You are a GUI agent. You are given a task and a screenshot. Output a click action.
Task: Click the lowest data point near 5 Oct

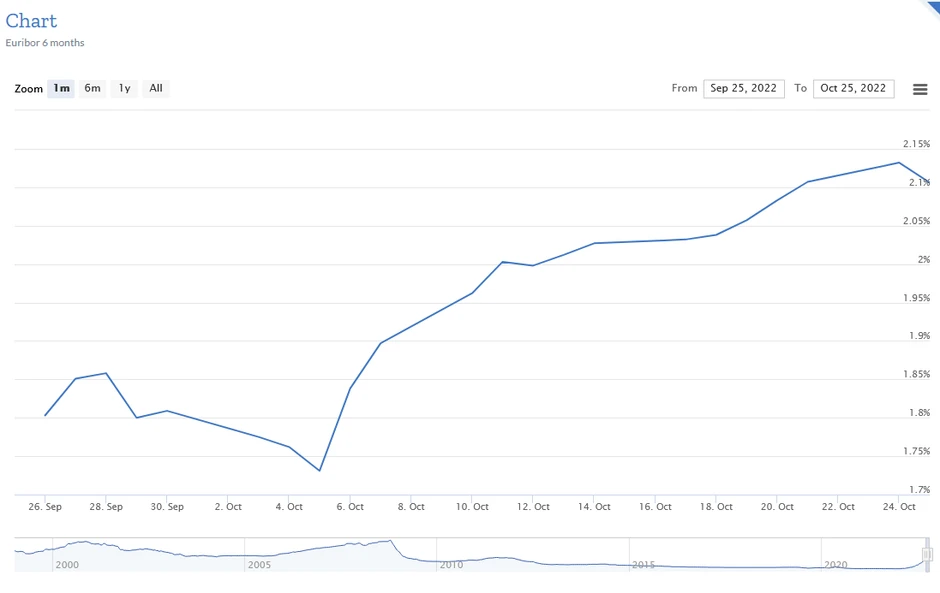coord(319,470)
